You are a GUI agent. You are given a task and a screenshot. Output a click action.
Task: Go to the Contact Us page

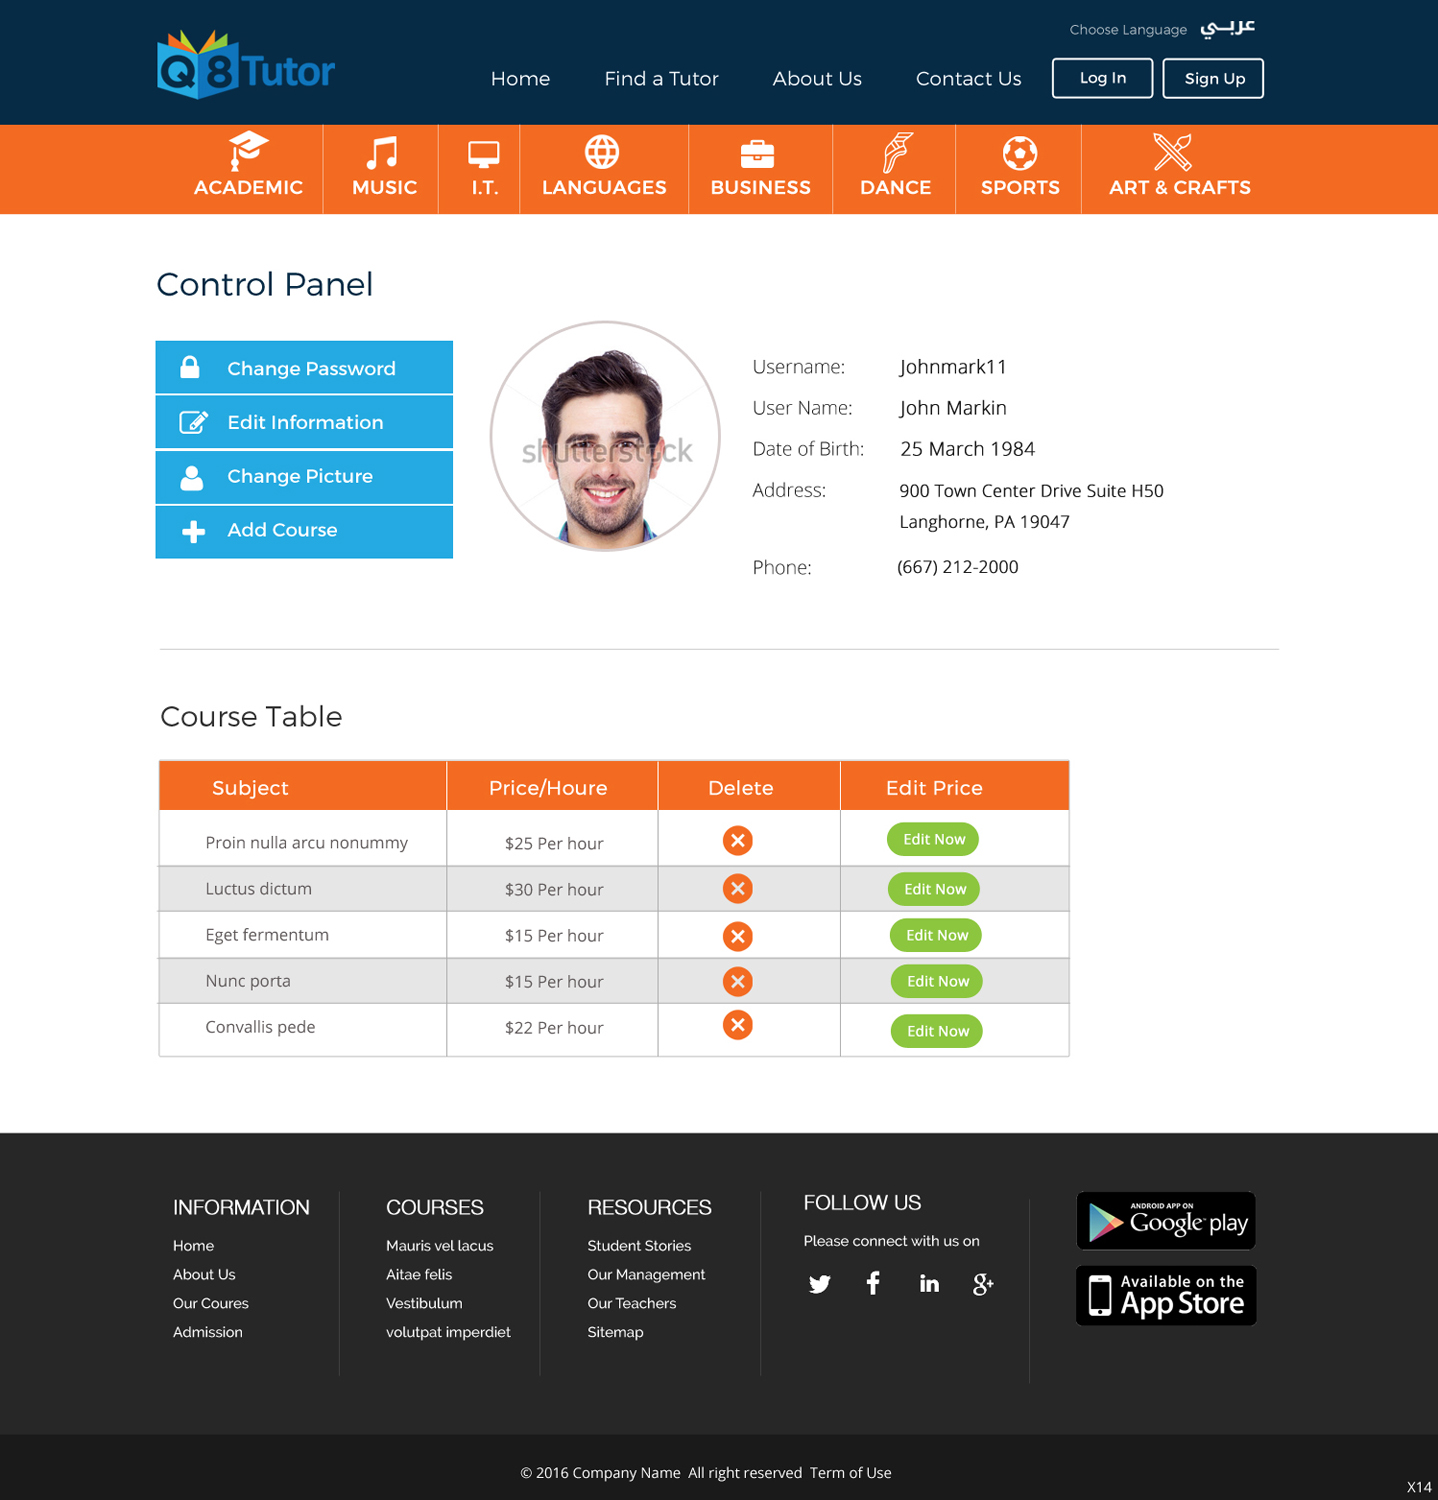[x=966, y=78]
